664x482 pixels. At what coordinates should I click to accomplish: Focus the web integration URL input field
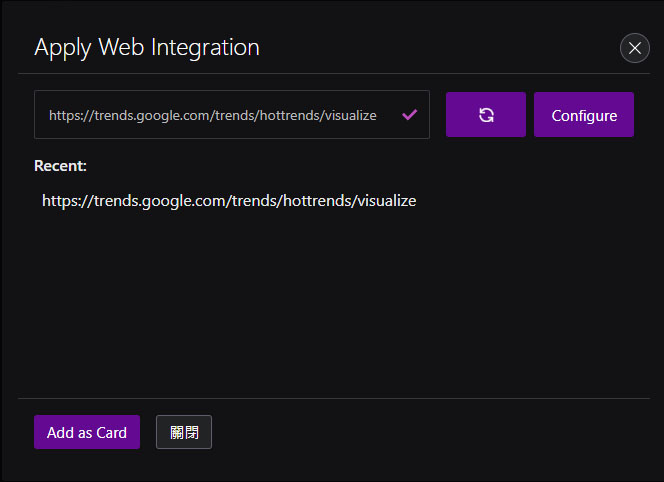point(232,114)
